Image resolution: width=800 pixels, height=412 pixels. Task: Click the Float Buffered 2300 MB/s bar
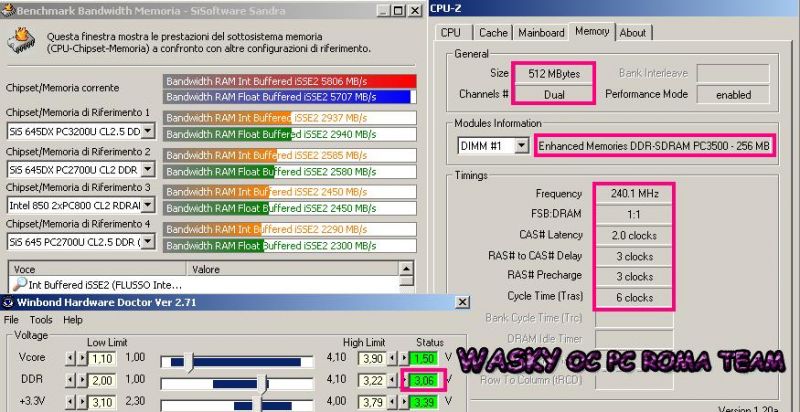tap(290, 246)
